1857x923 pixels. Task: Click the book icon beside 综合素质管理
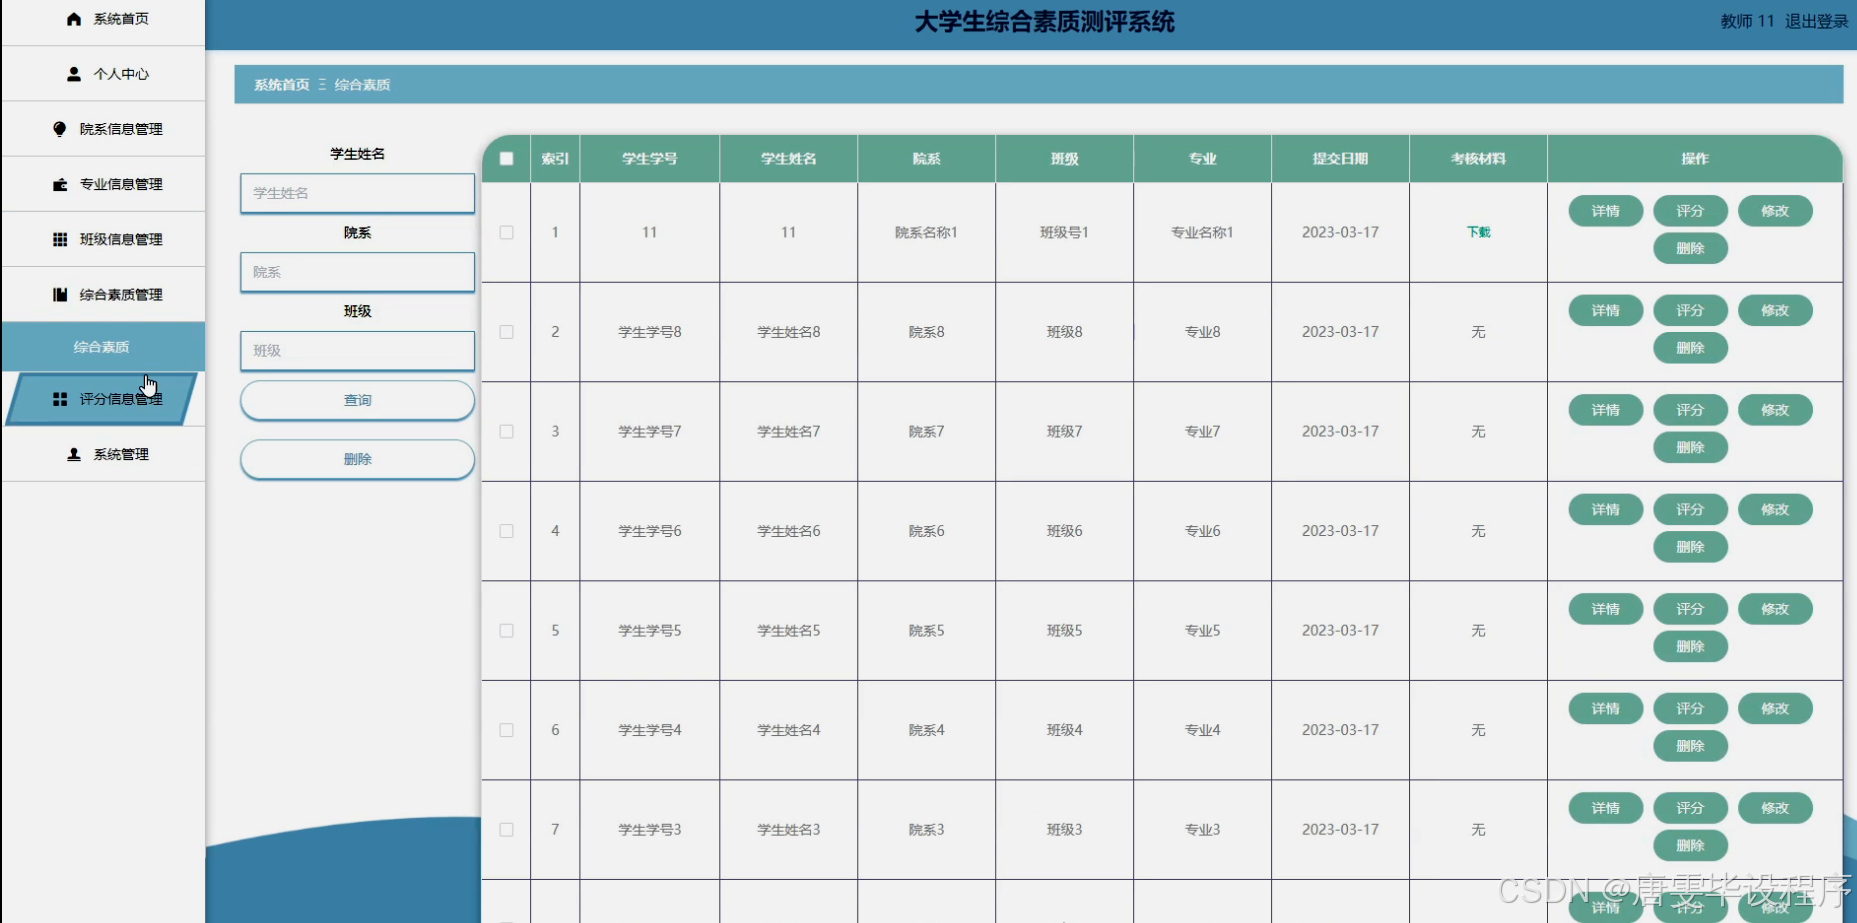click(x=60, y=294)
